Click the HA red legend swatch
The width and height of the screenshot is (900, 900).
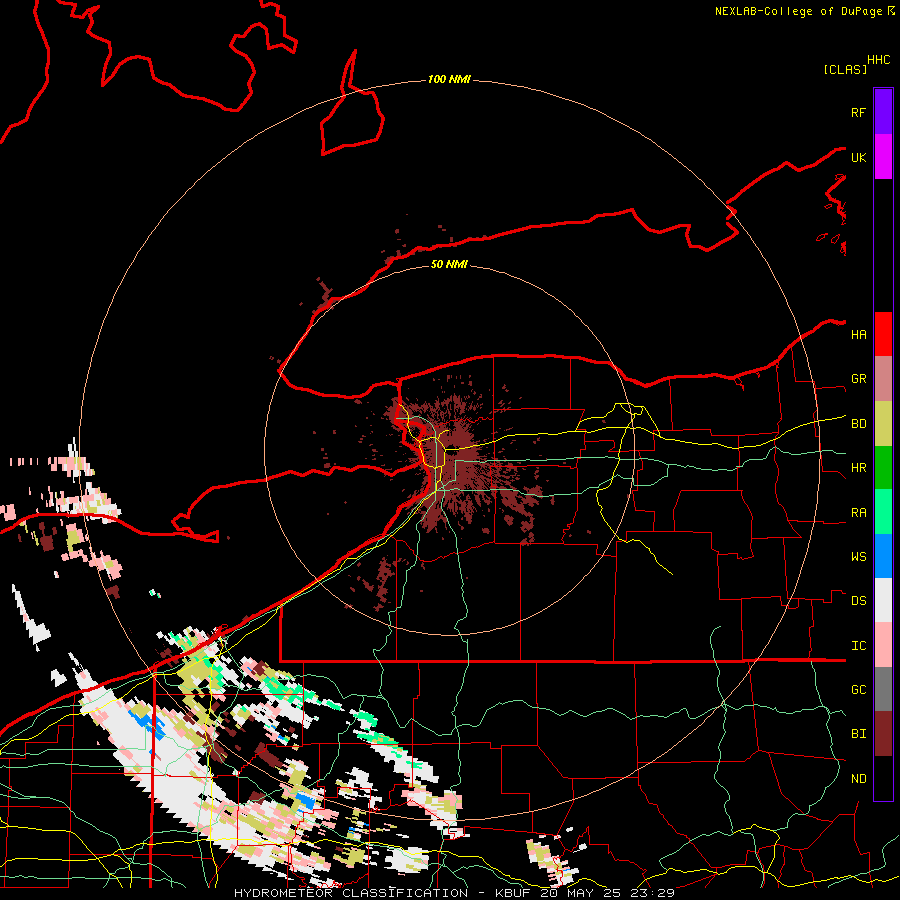tap(883, 334)
